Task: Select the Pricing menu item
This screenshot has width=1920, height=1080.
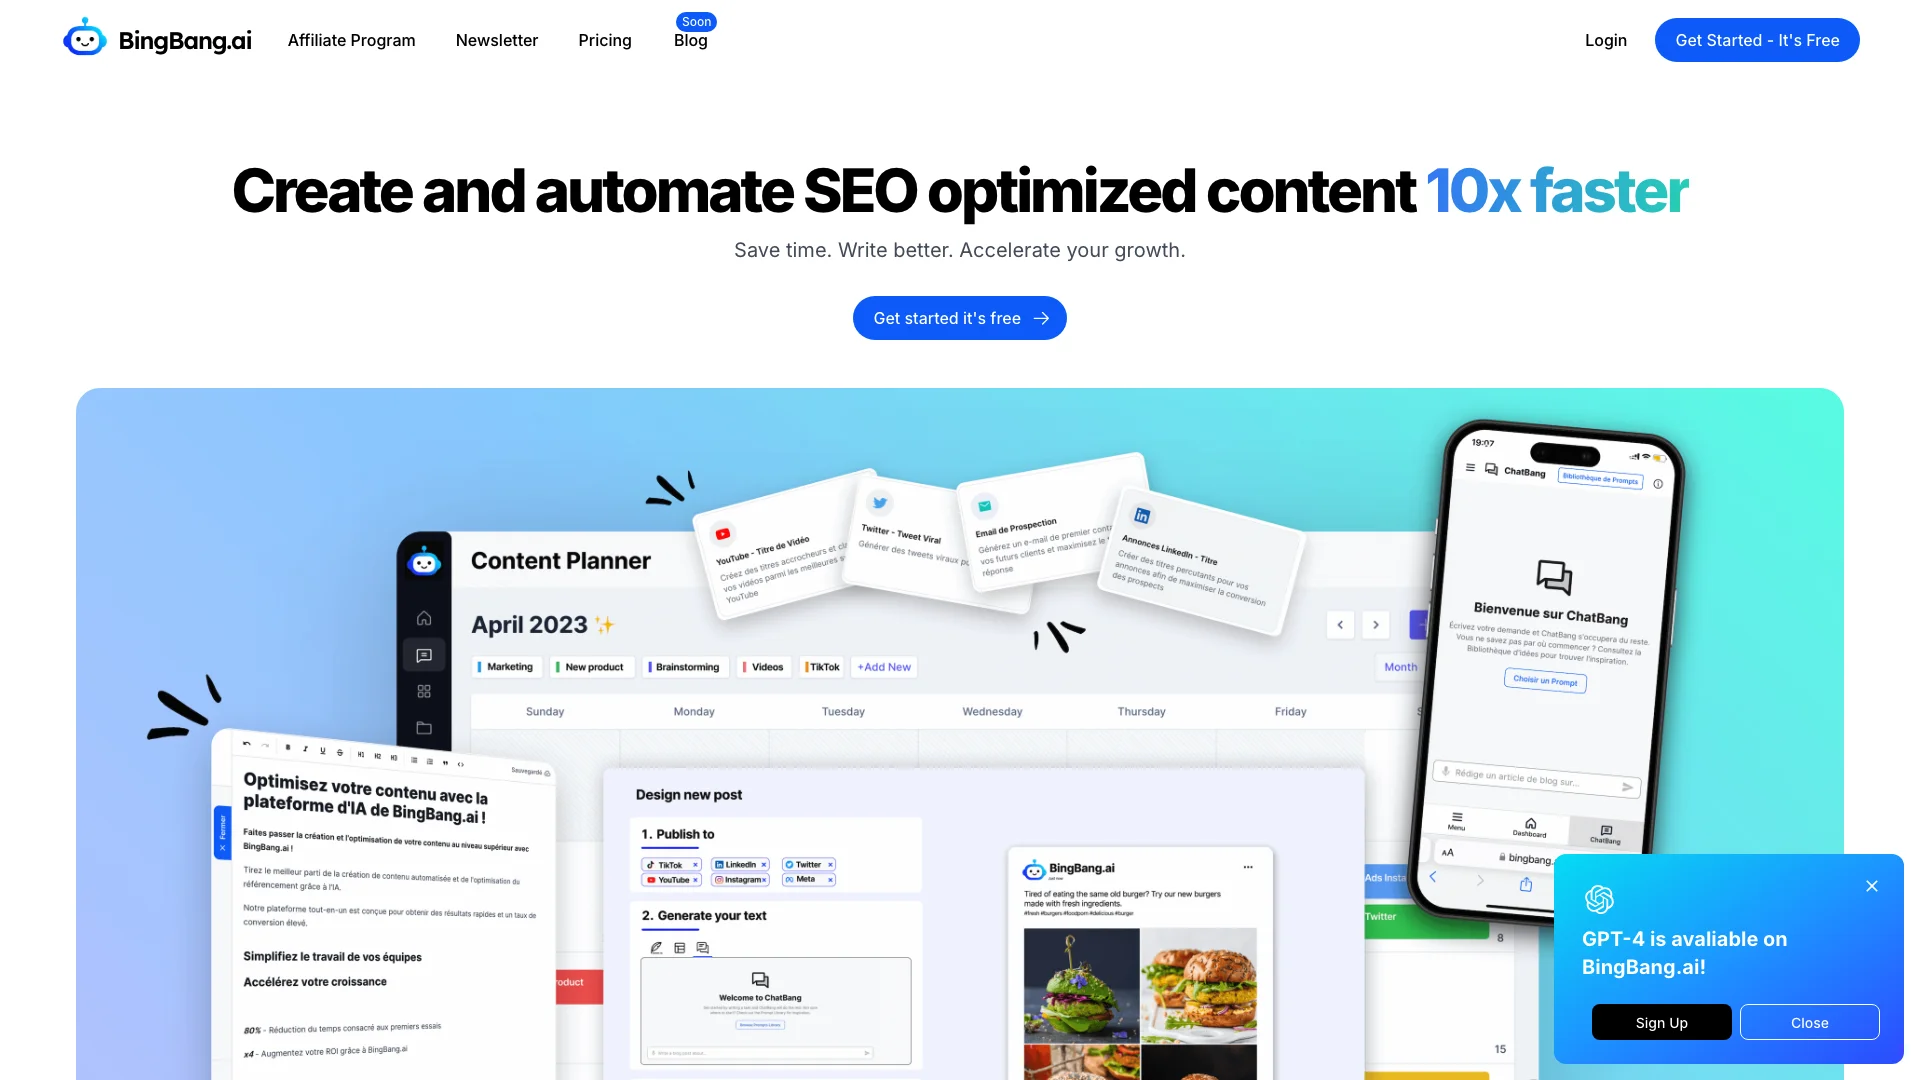Action: (x=605, y=40)
